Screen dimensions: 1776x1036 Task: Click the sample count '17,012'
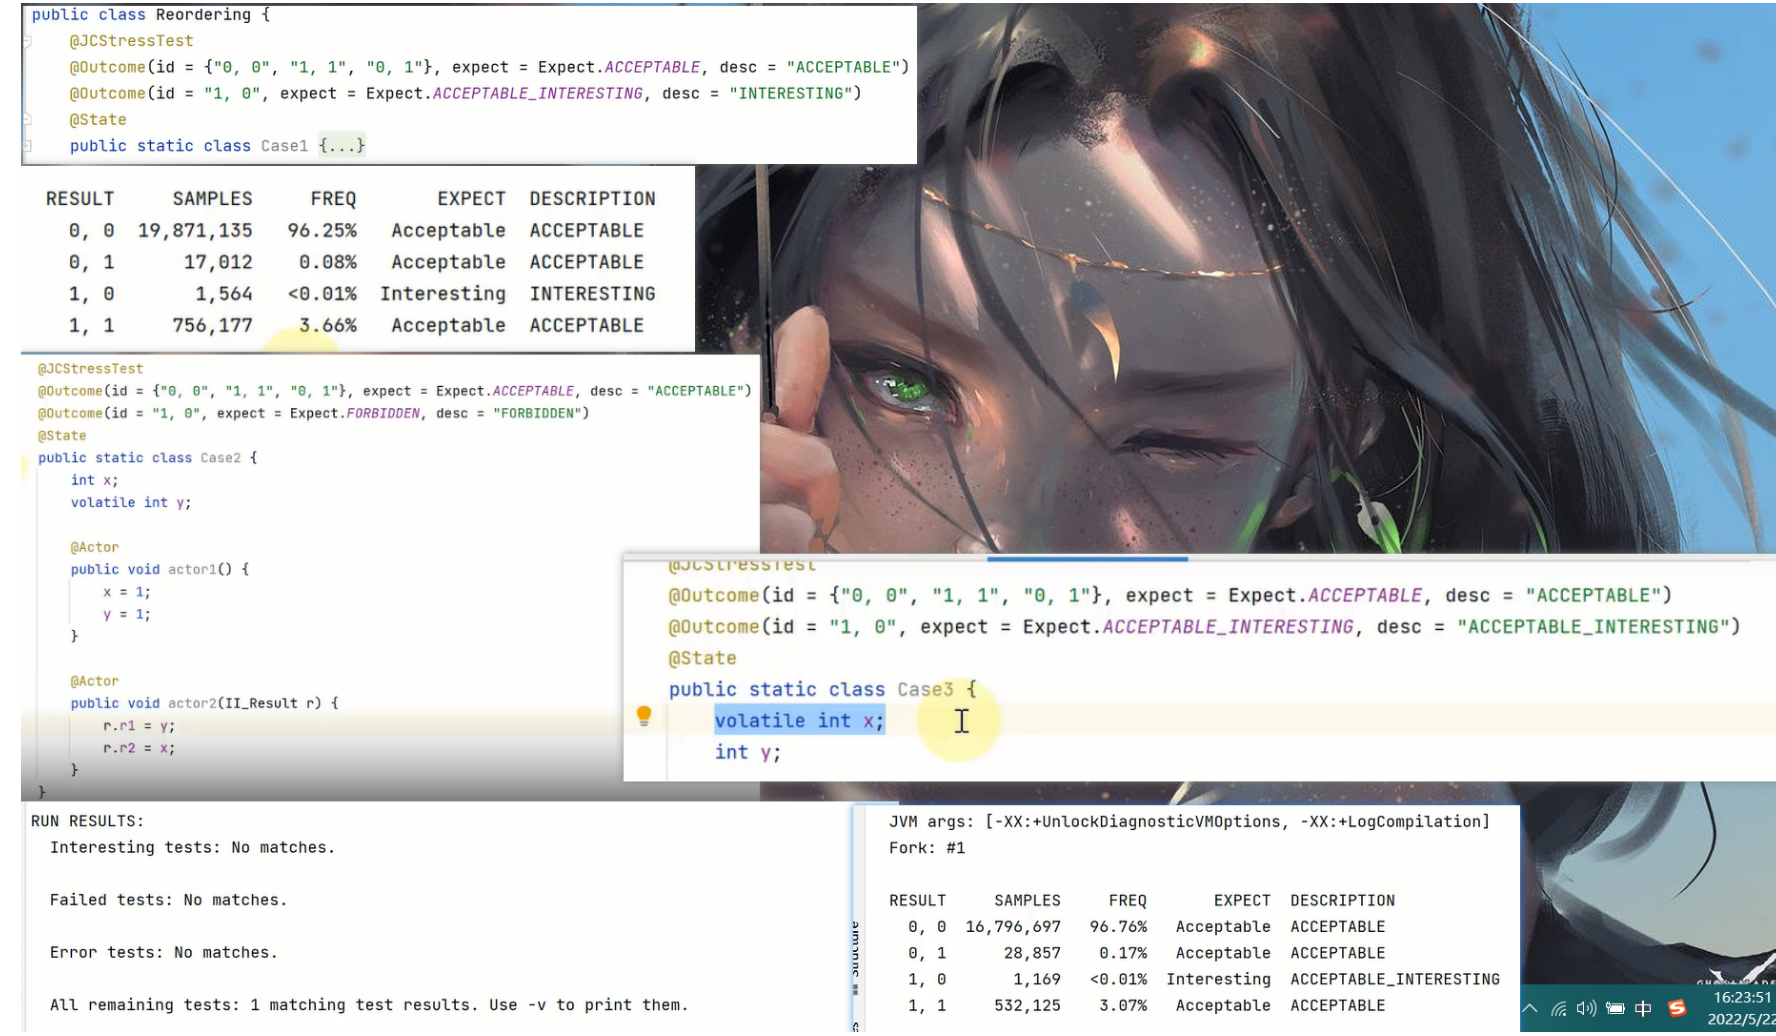pos(218,262)
